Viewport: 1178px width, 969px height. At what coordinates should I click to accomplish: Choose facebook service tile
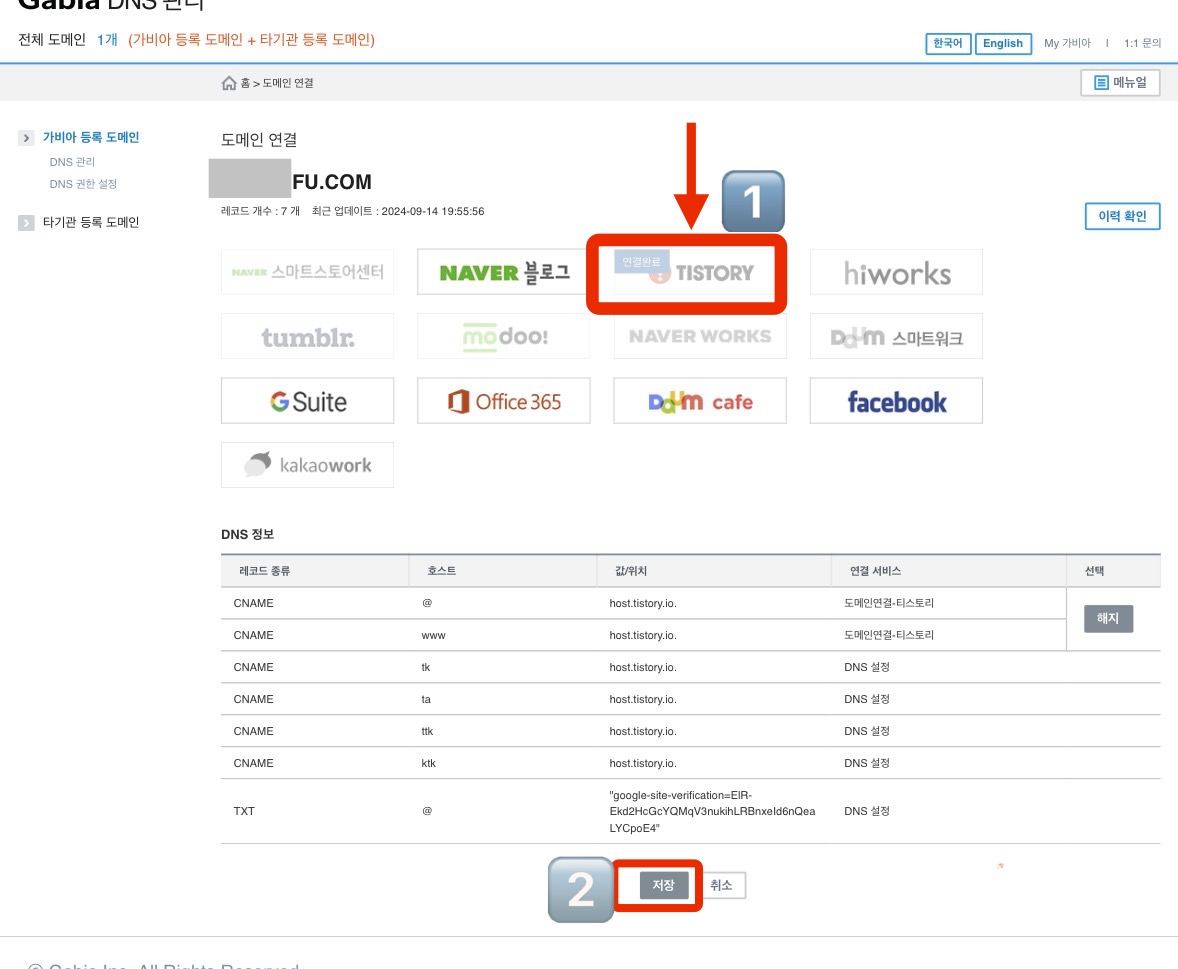click(x=896, y=401)
